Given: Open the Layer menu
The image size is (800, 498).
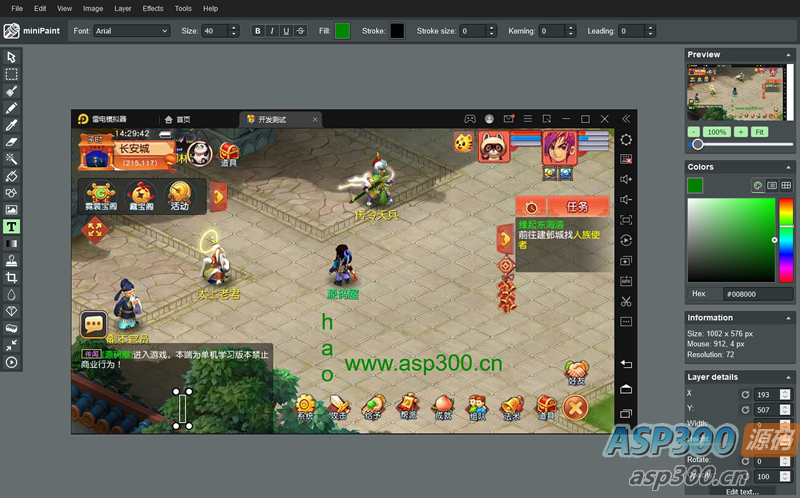Looking at the screenshot, I should tap(122, 8).
